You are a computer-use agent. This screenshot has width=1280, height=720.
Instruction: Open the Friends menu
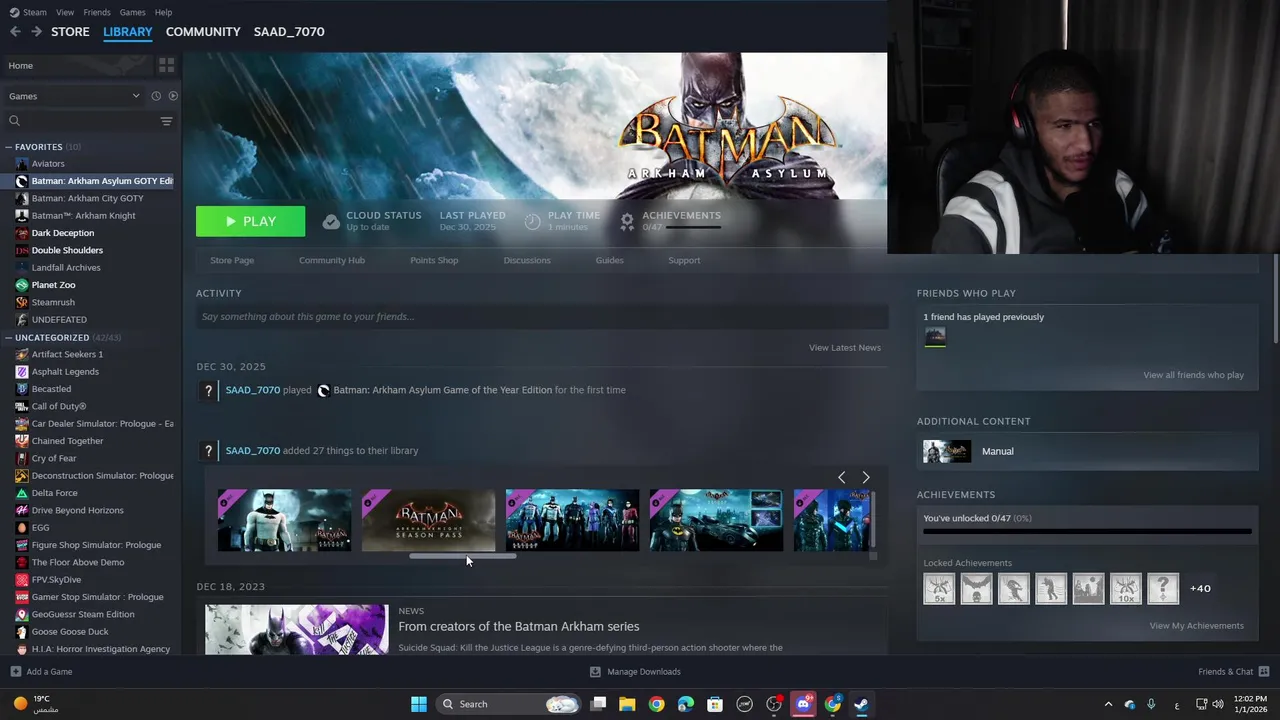pyautogui.click(x=97, y=12)
